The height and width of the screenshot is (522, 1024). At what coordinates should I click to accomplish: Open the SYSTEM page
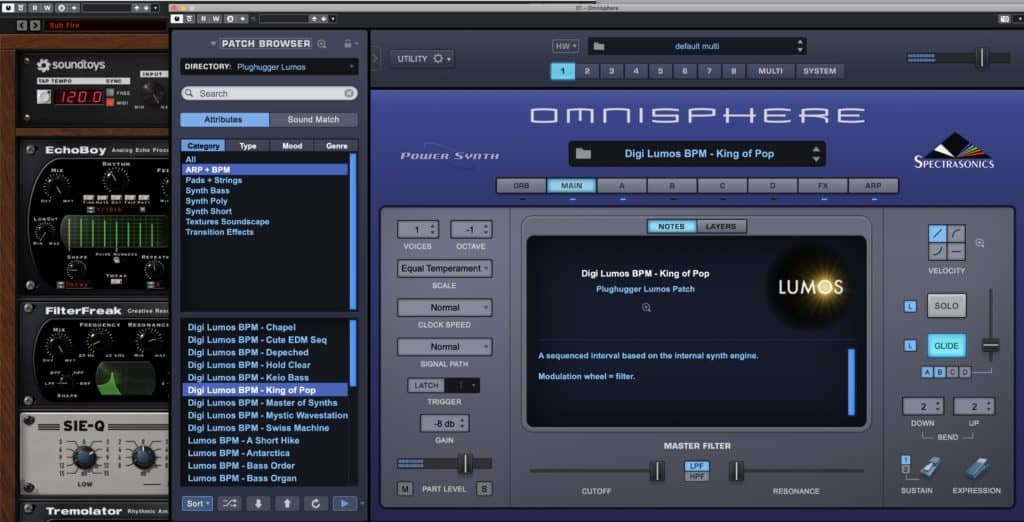(820, 71)
